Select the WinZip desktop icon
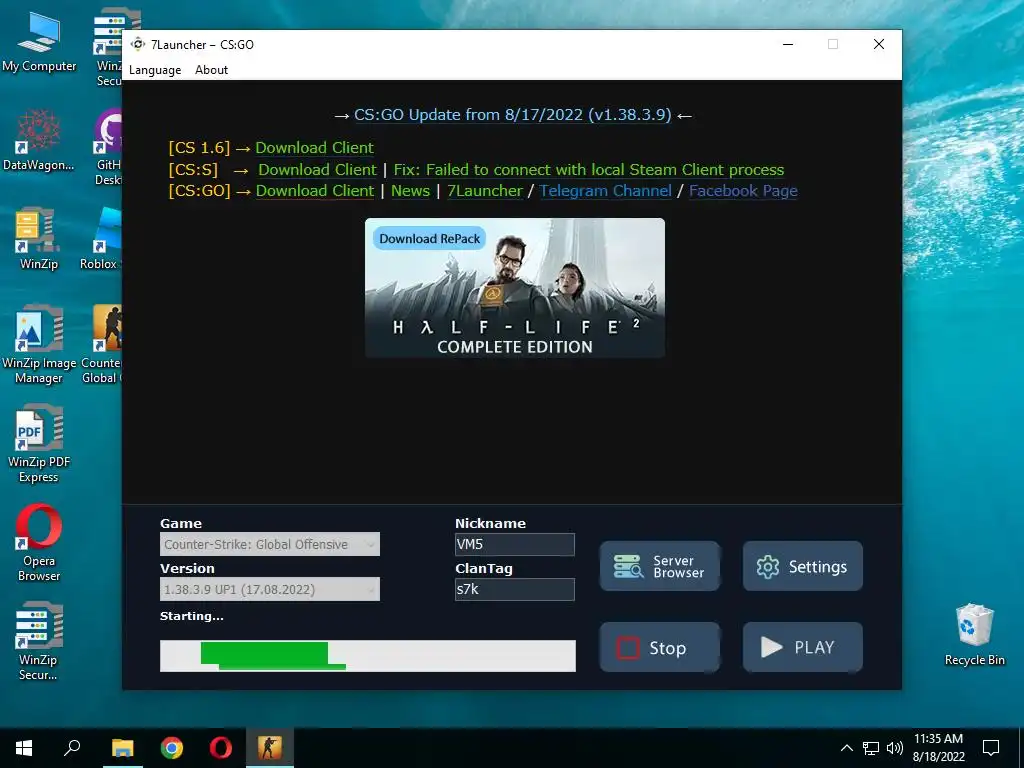 click(x=39, y=240)
